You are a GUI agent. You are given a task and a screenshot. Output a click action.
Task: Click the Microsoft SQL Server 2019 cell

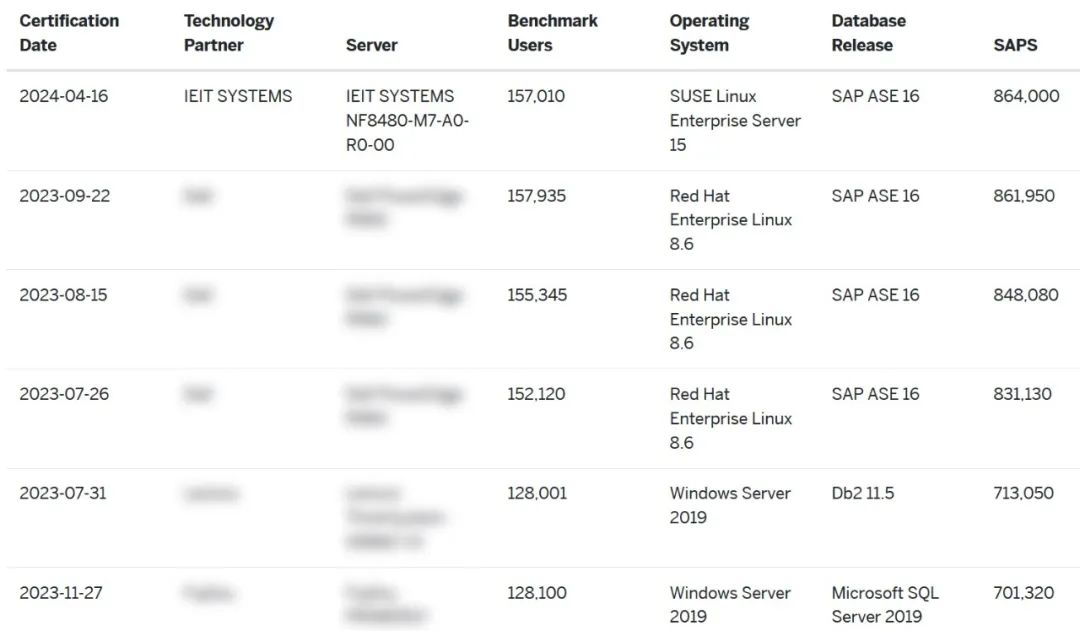click(x=885, y=604)
